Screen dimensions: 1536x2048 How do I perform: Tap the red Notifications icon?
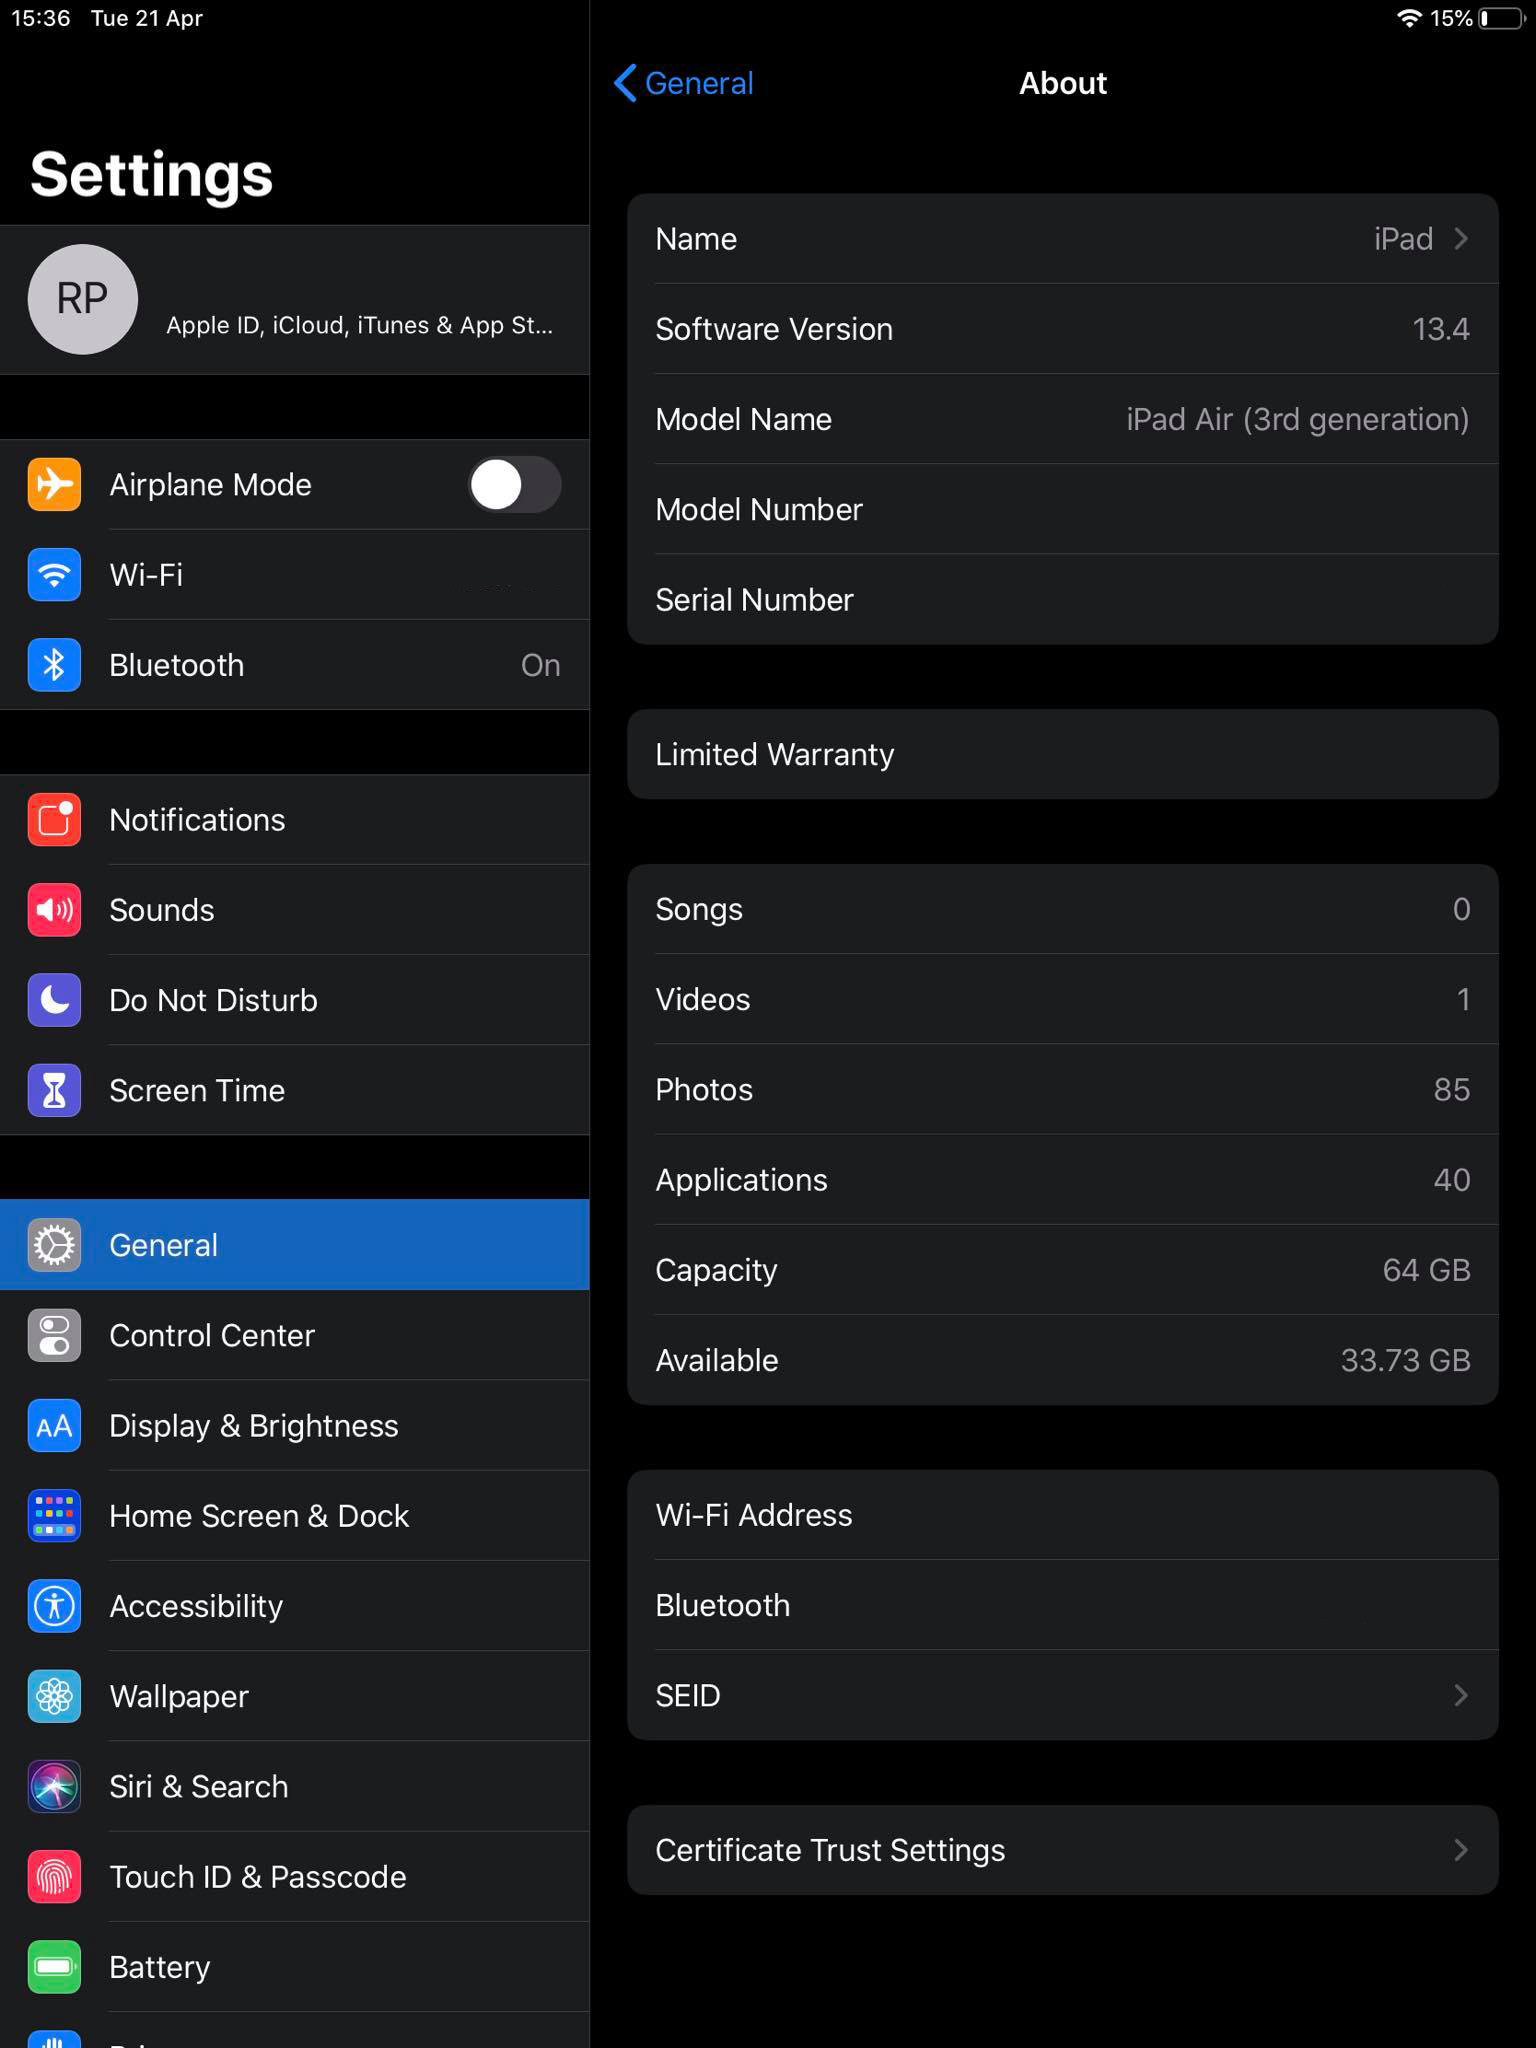pyautogui.click(x=54, y=820)
